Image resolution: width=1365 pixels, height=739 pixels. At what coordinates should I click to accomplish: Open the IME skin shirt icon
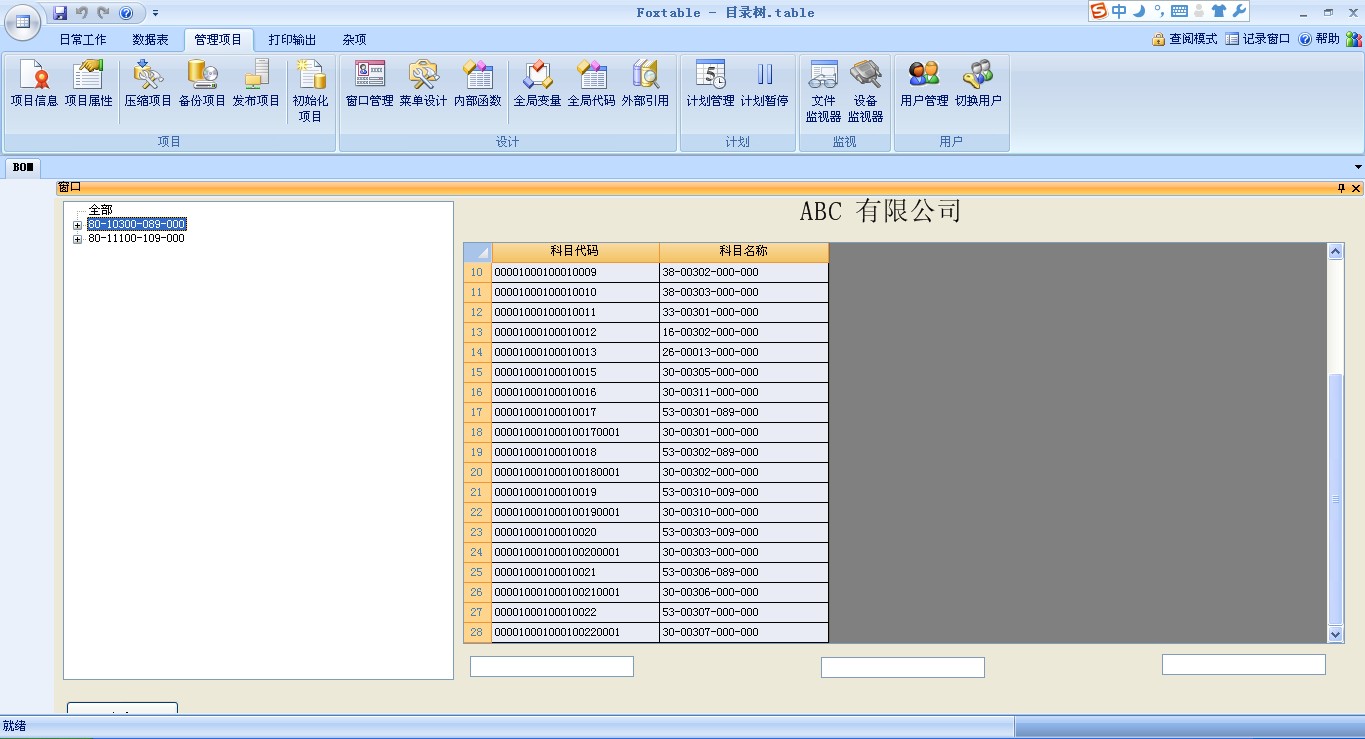[1218, 11]
